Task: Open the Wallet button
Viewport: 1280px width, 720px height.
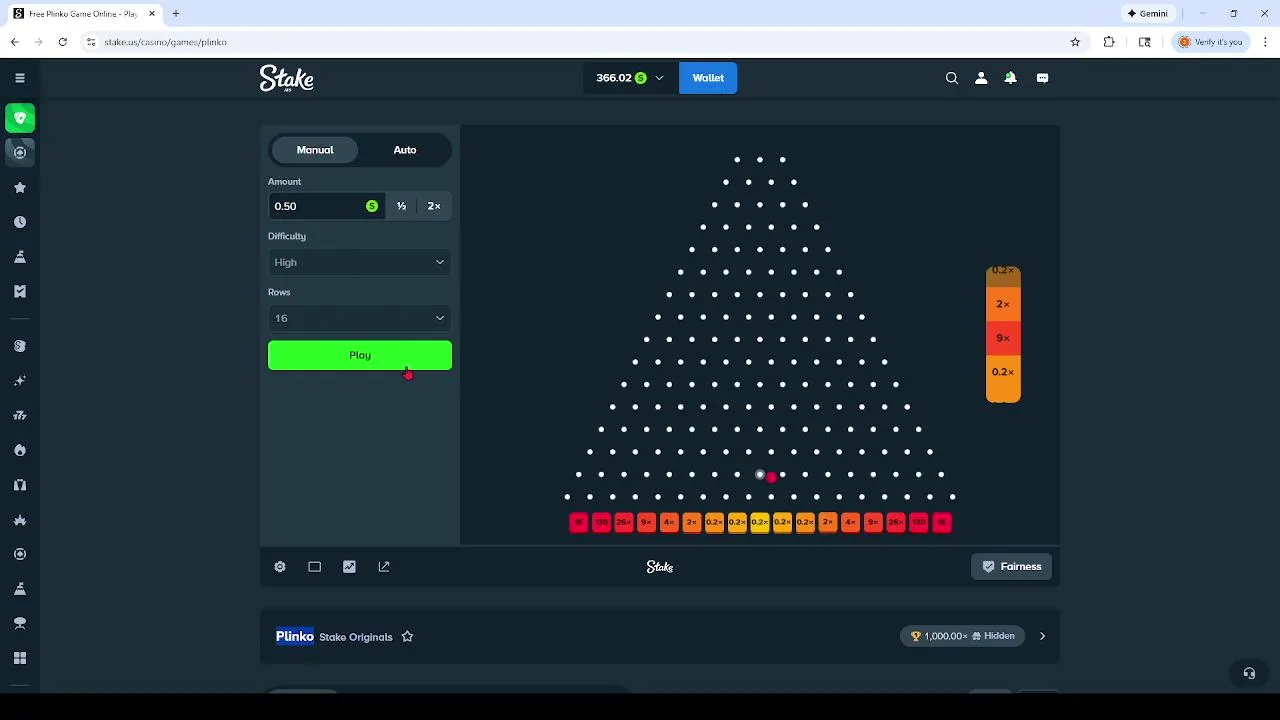Action: (708, 78)
